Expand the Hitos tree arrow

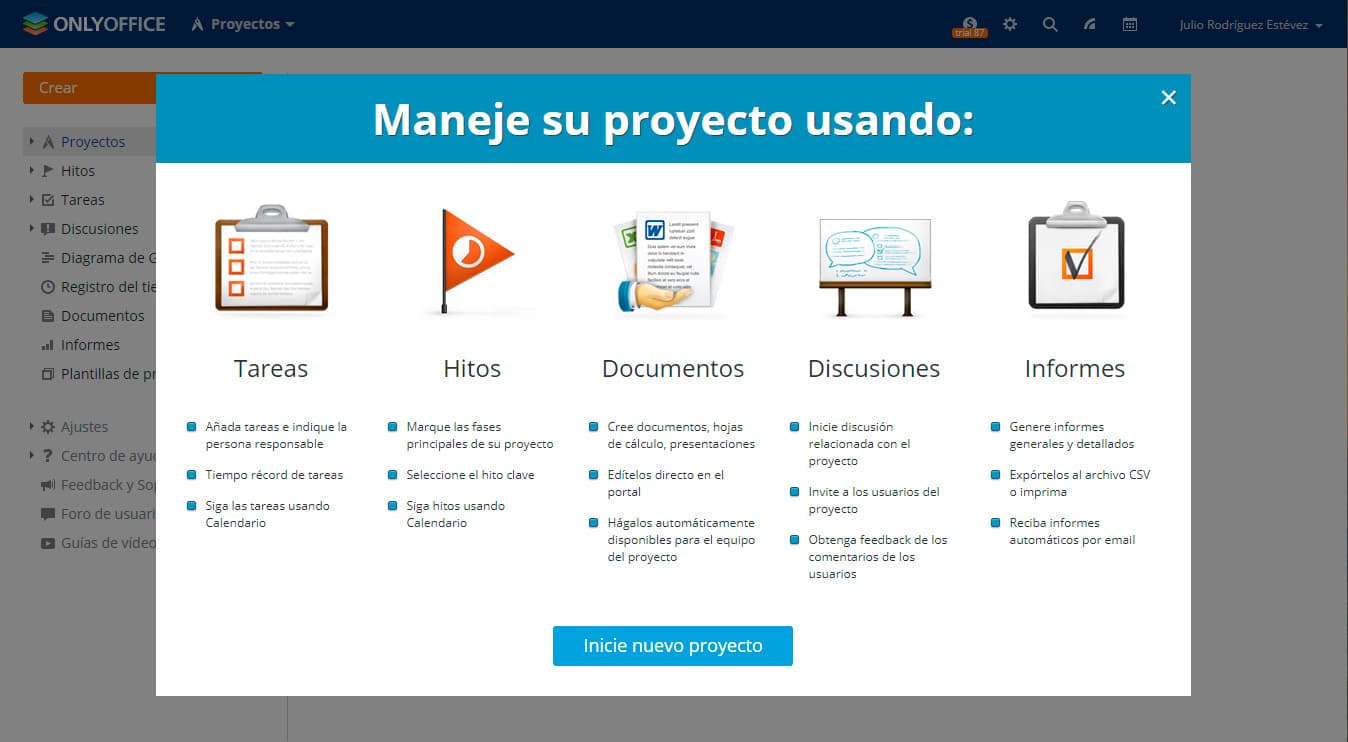click(32, 170)
